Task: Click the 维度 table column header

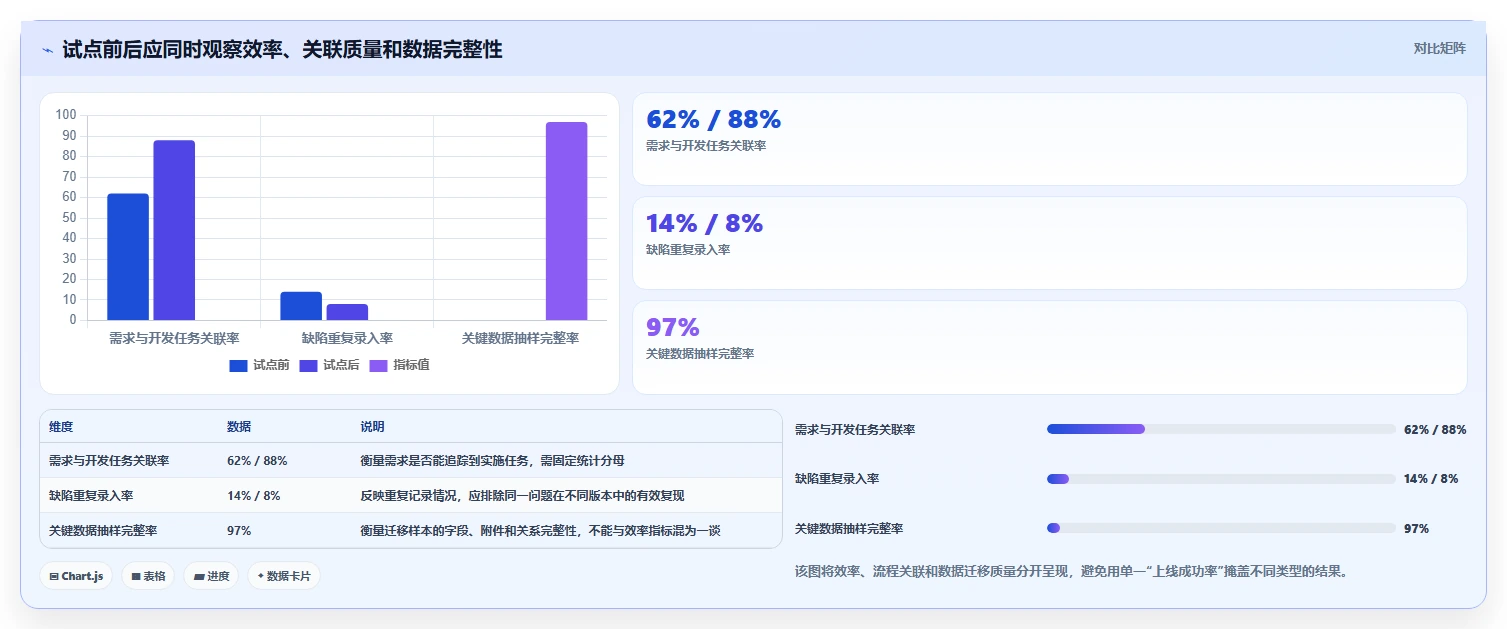Action: (x=61, y=427)
